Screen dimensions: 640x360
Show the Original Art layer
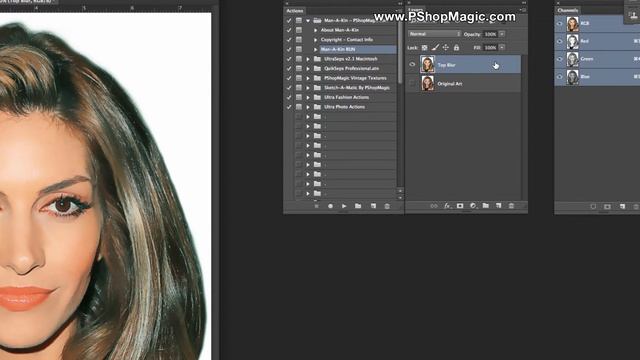pos(412,84)
